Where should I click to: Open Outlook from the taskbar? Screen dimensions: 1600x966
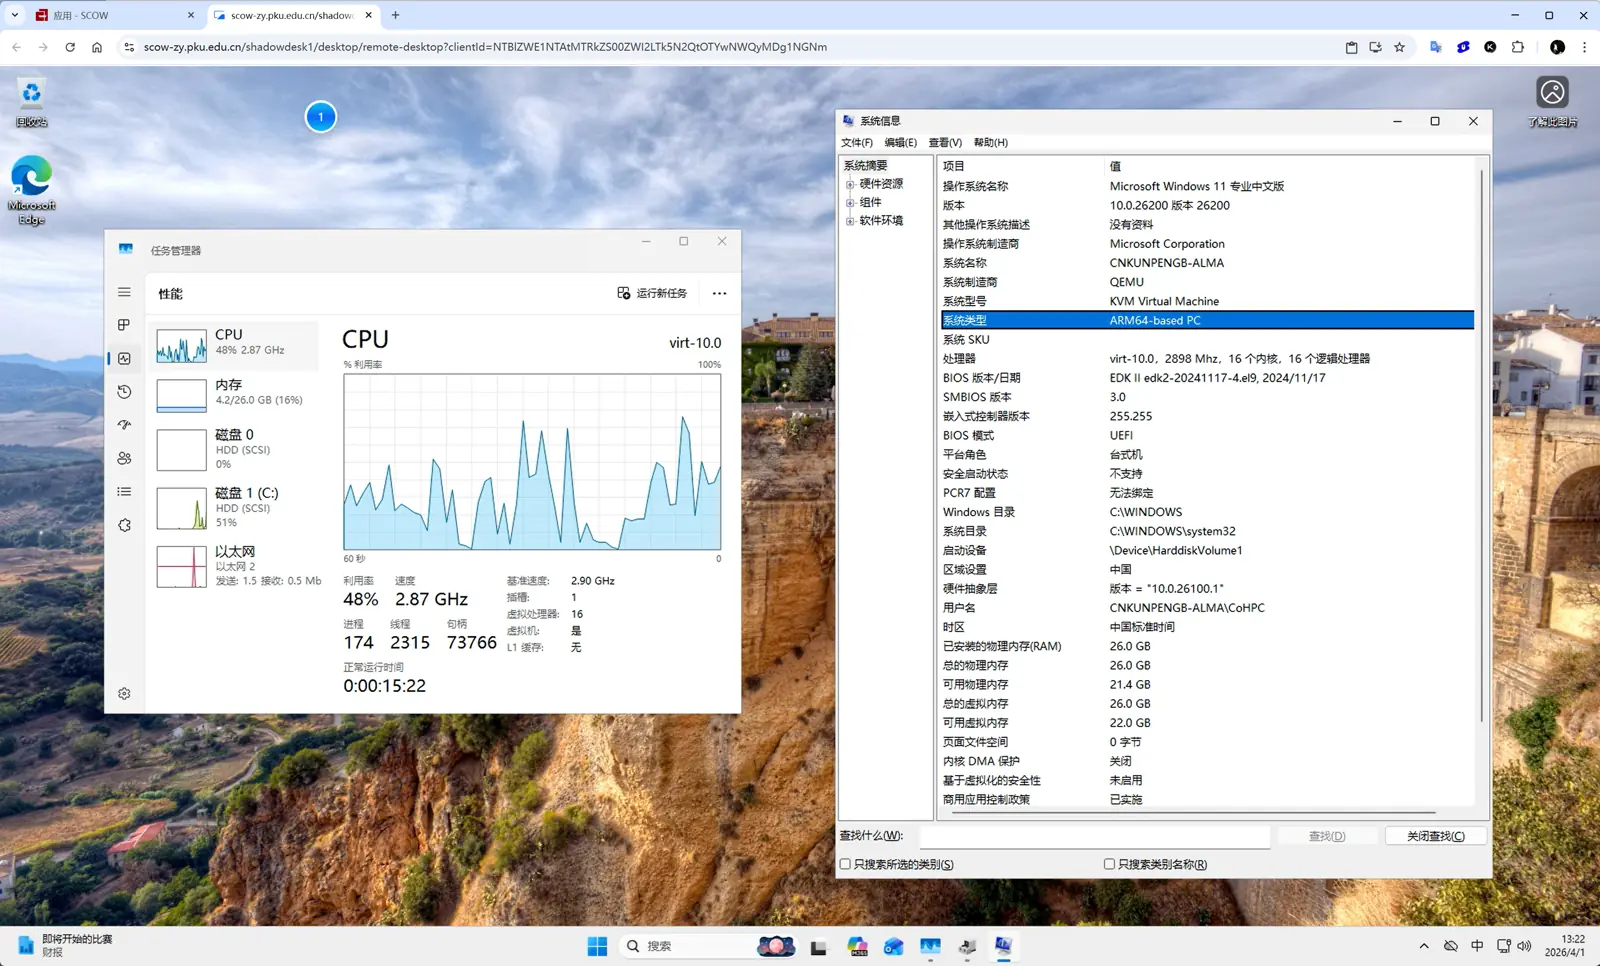click(893, 946)
